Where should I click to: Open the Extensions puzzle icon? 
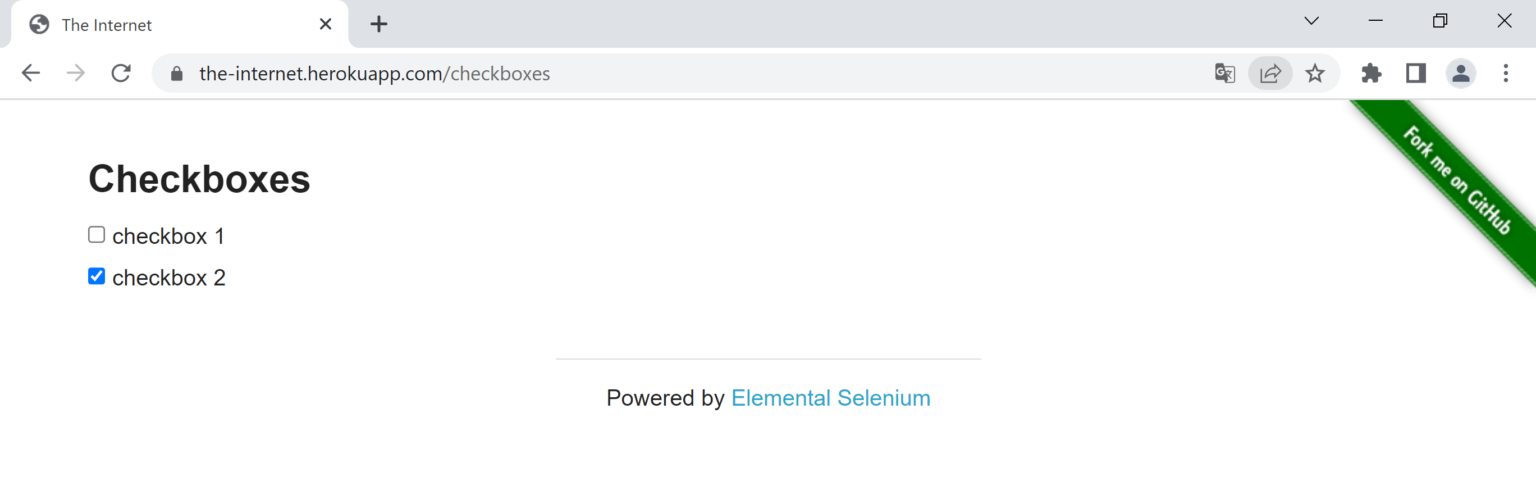click(x=1371, y=73)
